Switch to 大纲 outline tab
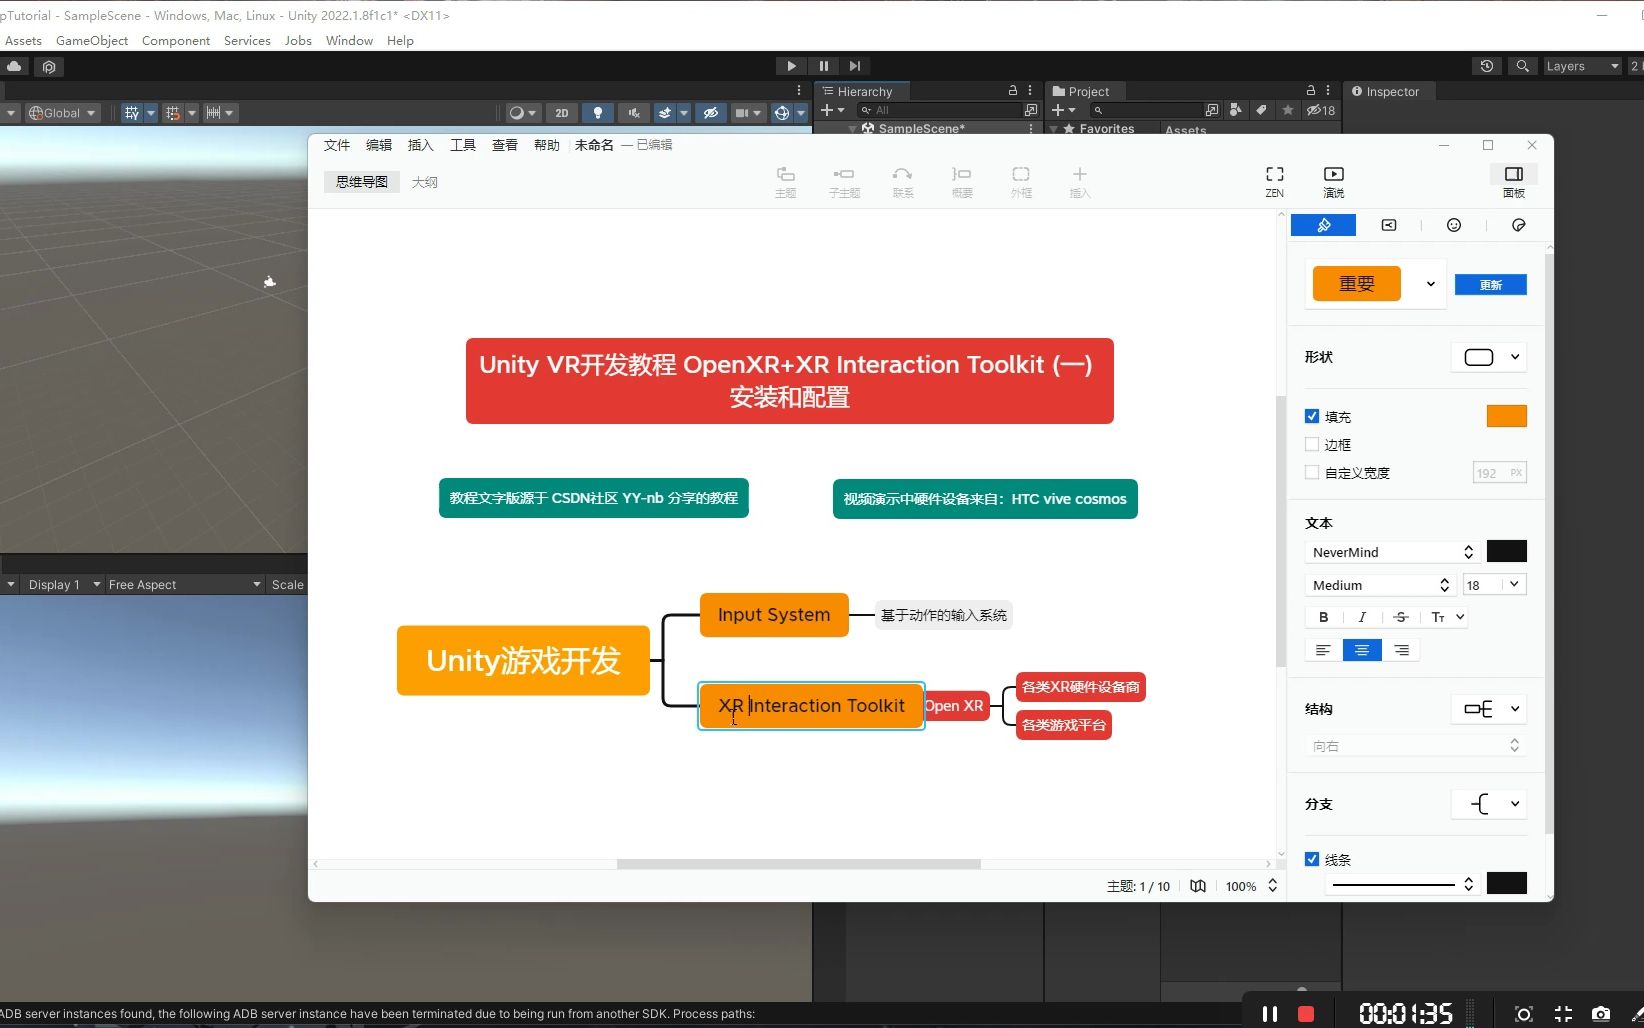 click(x=425, y=182)
